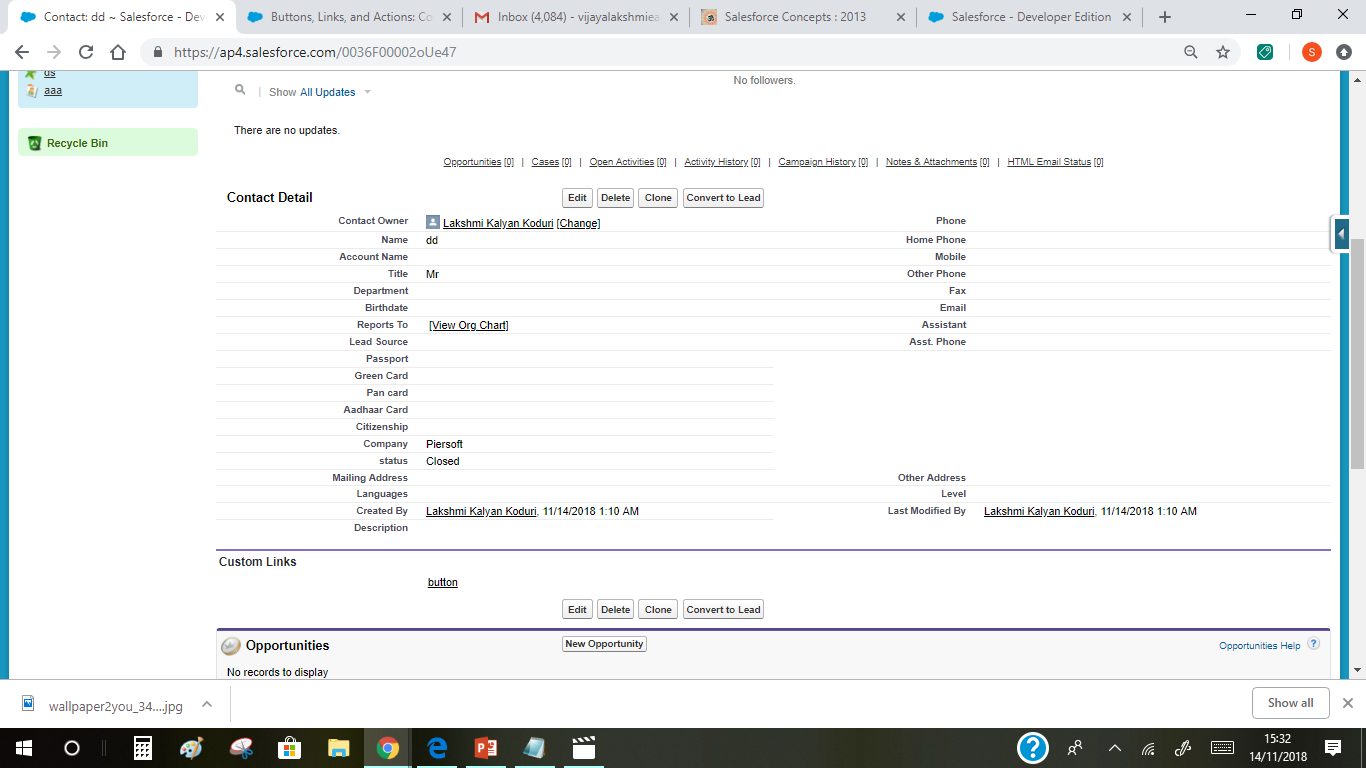Reload the page with refresh icon

86,52
